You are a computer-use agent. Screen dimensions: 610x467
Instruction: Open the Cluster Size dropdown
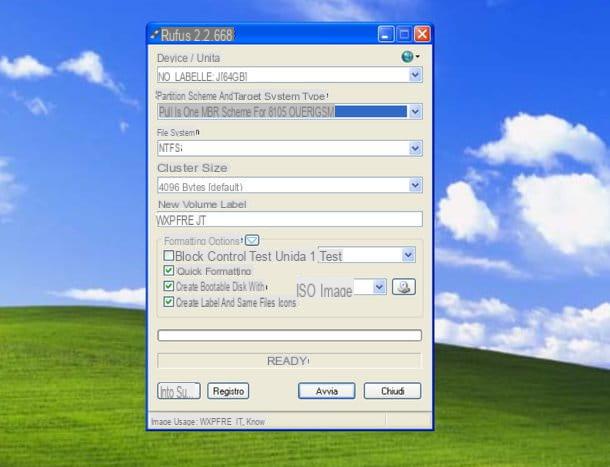pyautogui.click(x=415, y=185)
